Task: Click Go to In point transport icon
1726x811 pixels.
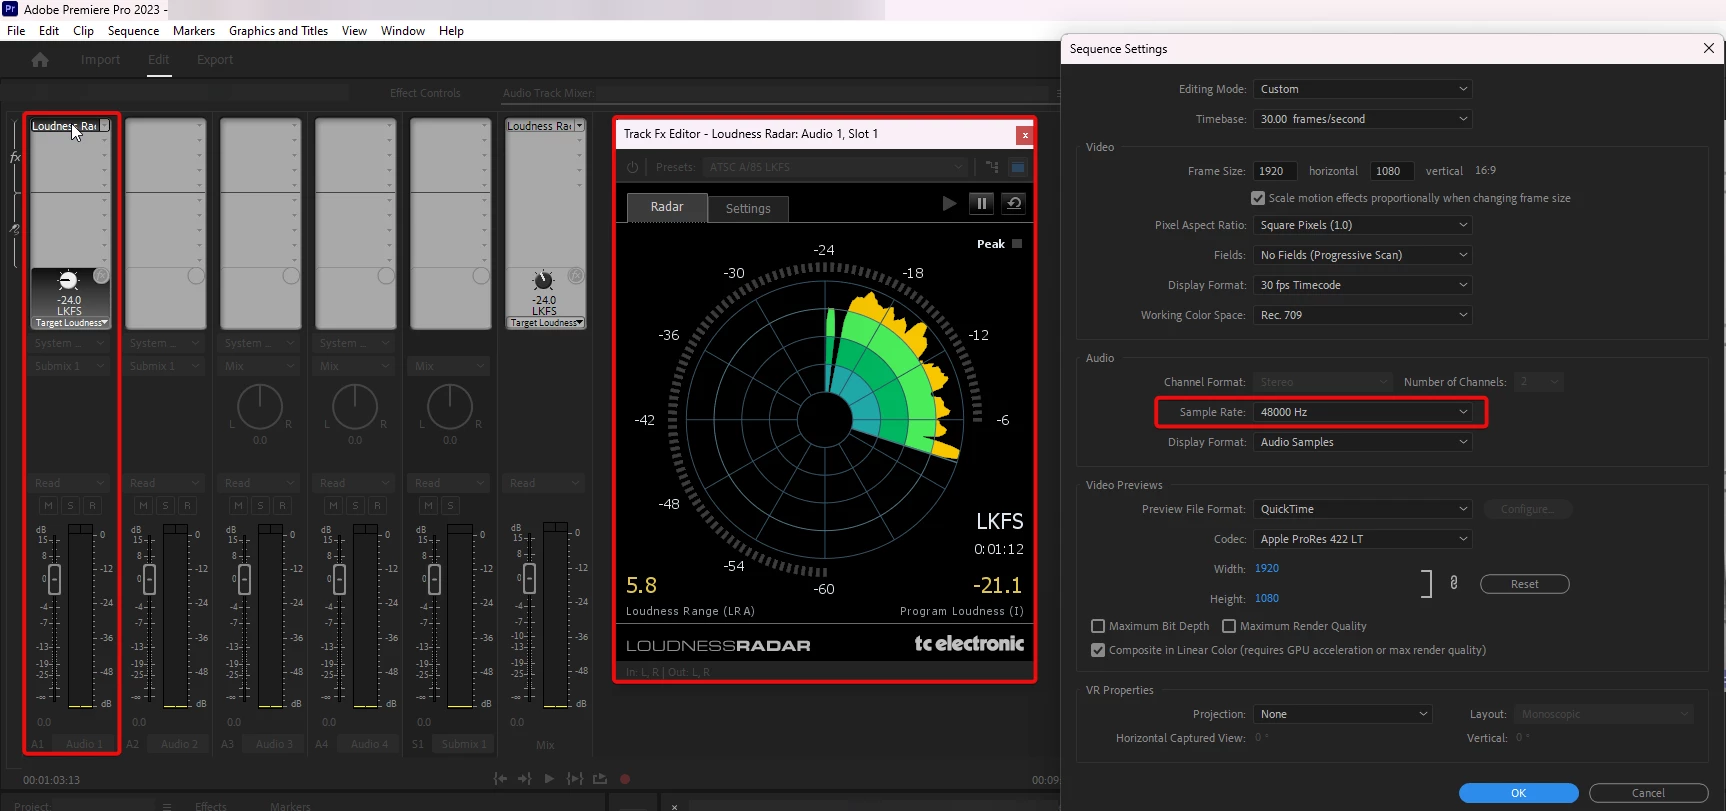Action: [x=500, y=779]
